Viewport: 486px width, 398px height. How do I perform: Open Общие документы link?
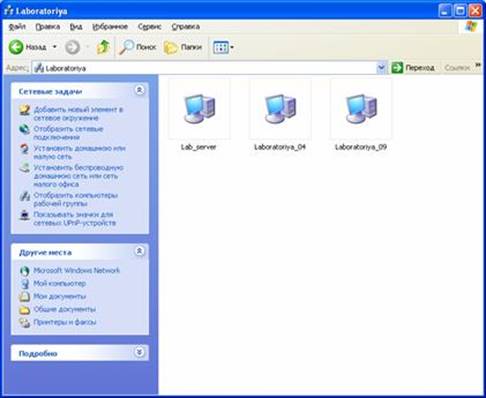coord(65,309)
